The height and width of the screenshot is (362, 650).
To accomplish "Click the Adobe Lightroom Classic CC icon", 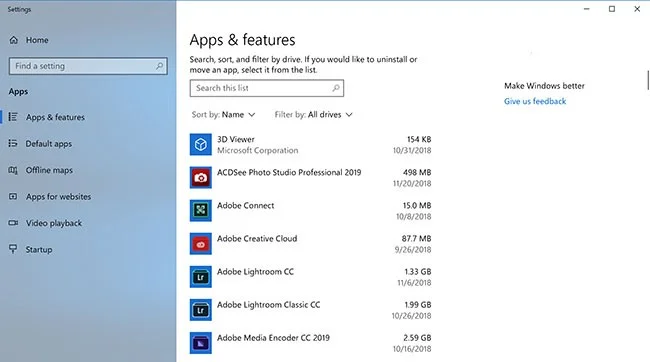I will [201, 310].
